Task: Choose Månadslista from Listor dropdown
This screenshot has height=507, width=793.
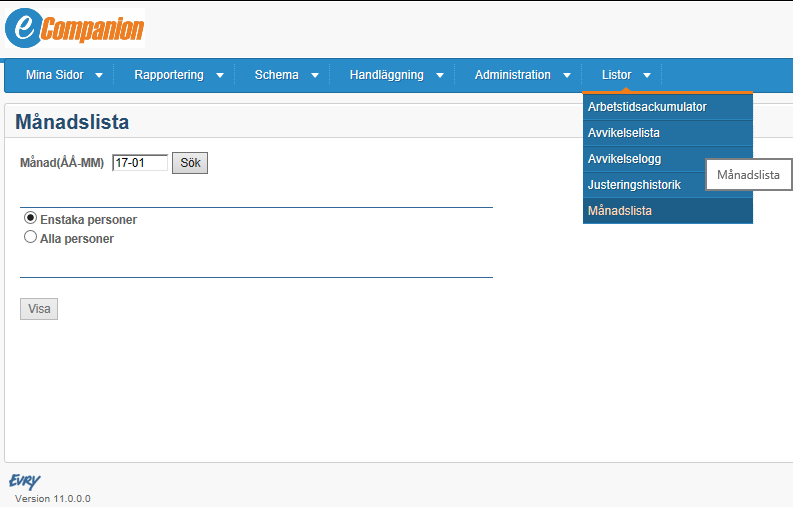Action: click(668, 210)
